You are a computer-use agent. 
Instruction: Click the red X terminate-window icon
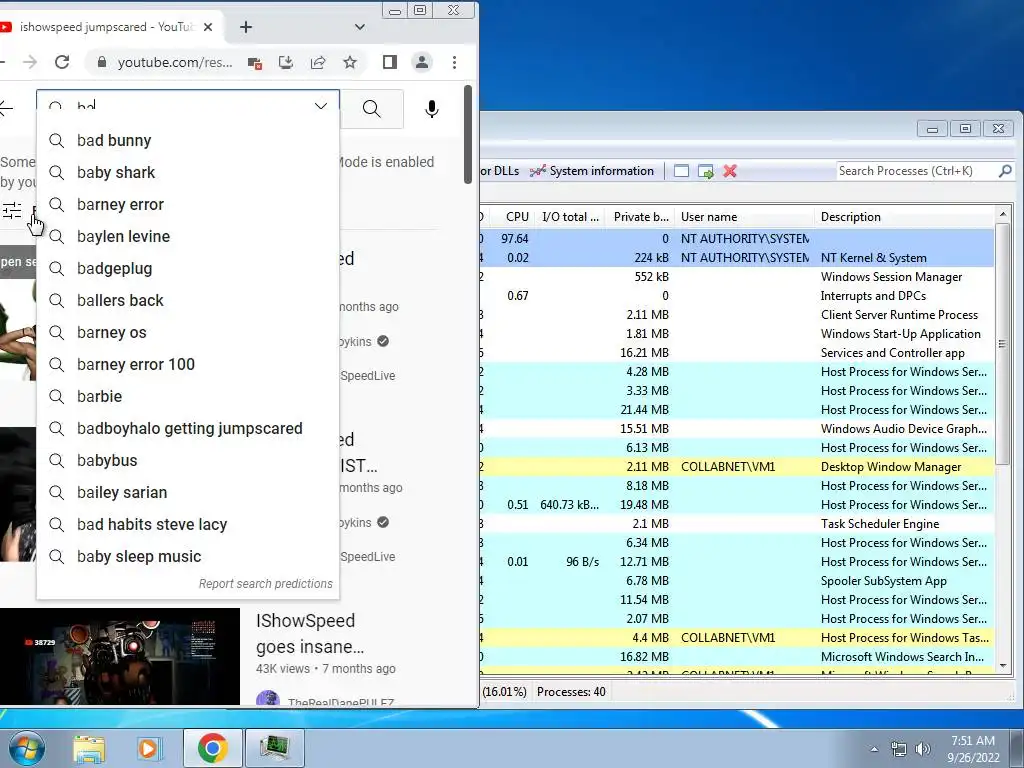tap(730, 171)
